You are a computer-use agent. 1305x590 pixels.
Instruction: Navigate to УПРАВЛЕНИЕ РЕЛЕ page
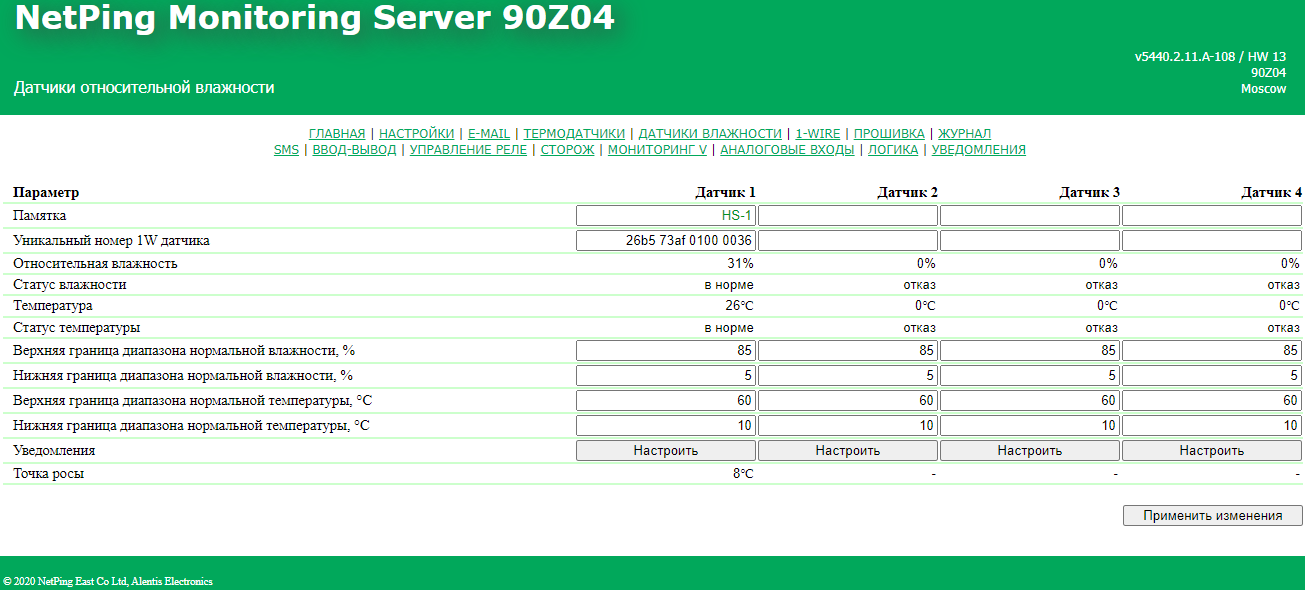point(469,150)
